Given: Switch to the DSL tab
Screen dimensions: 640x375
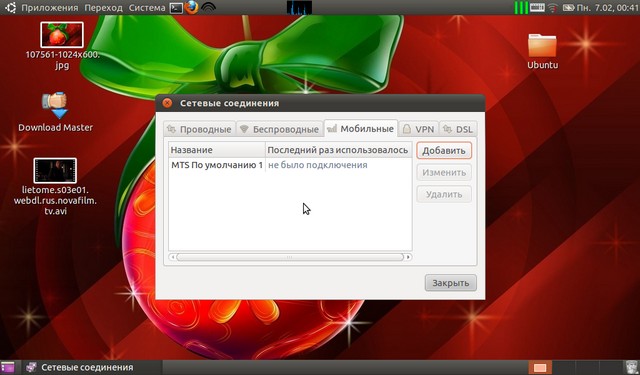Looking at the screenshot, I should (458, 129).
